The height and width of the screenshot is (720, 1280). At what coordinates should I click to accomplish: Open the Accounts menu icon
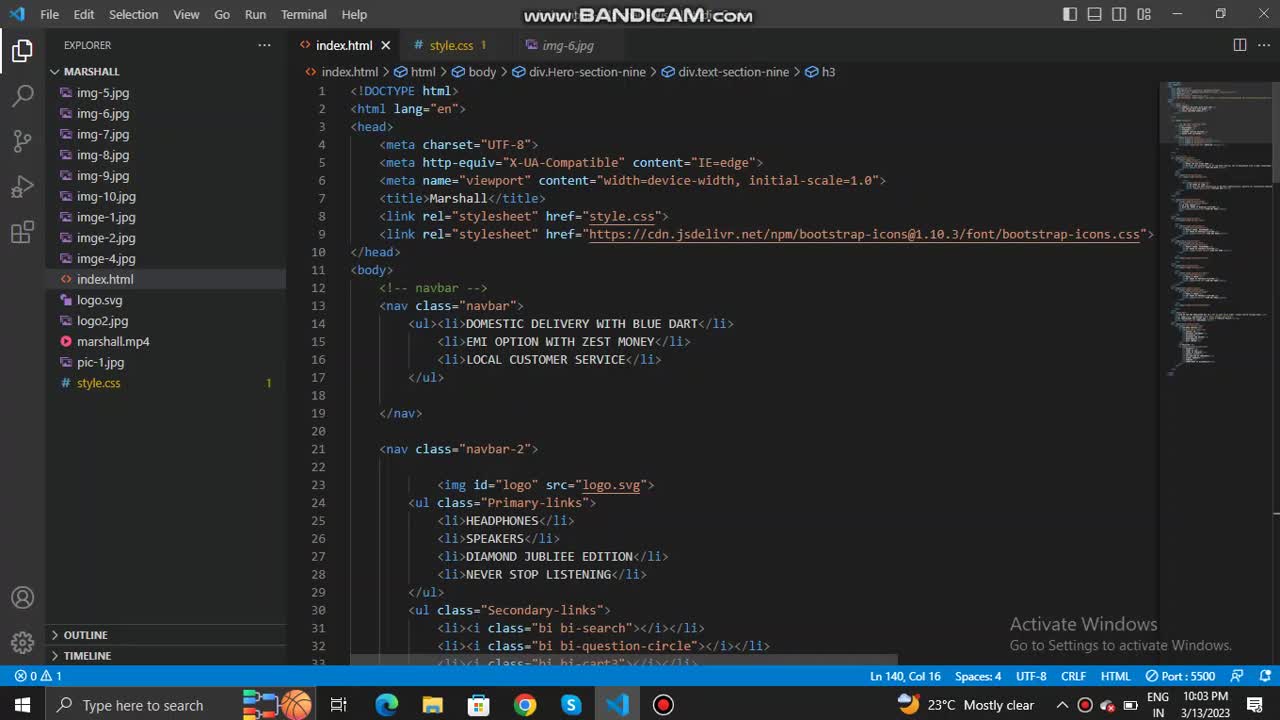(22, 598)
